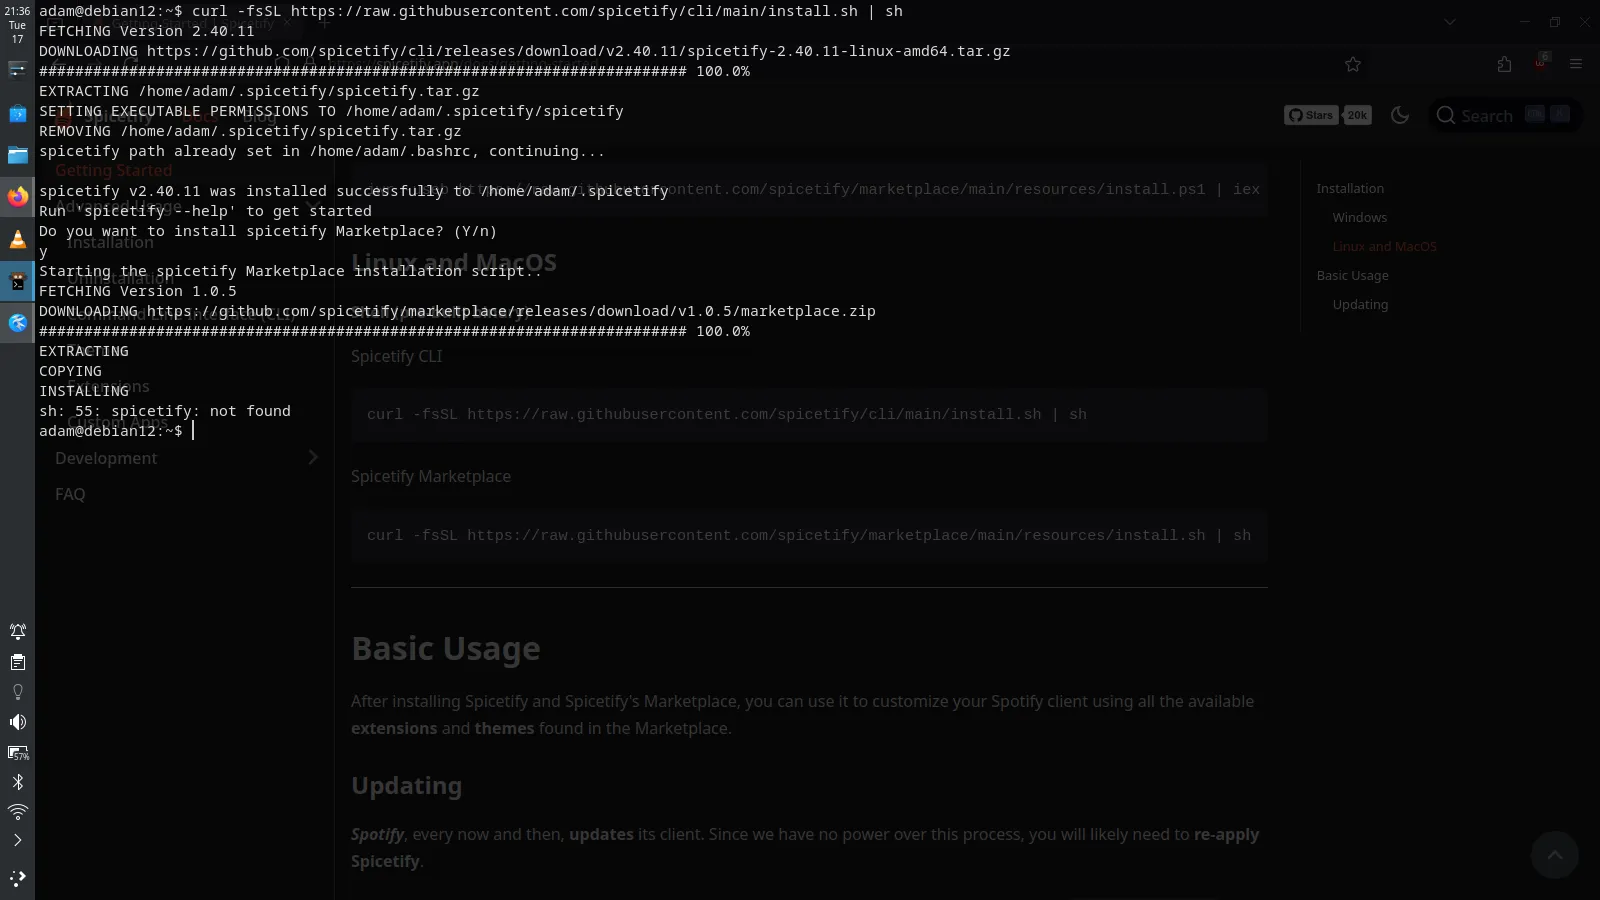Screen dimensions: 1600x900
Task: Launch VLC from the side panel
Action: [x=18, y=238]
